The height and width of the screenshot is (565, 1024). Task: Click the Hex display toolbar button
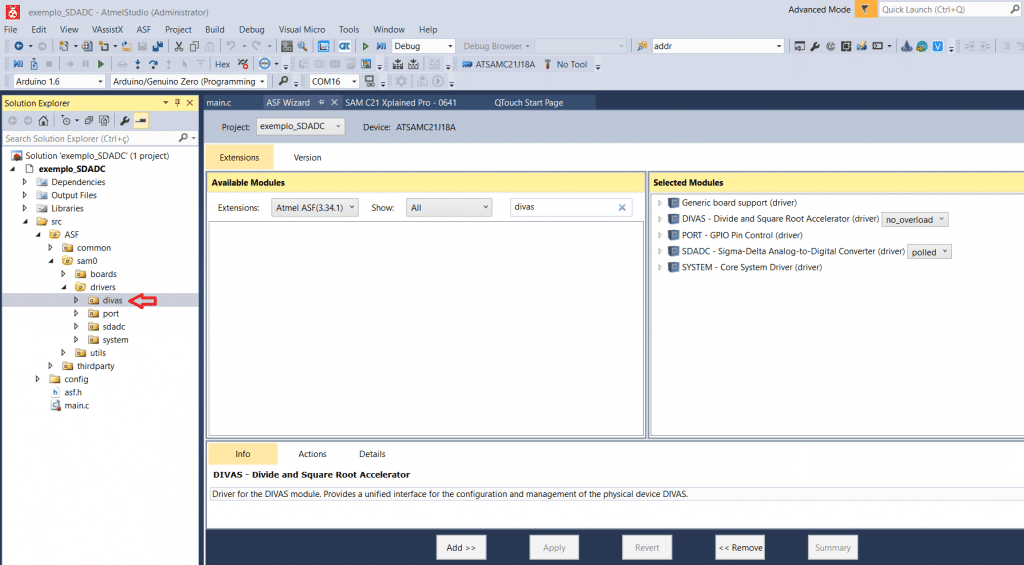pyautogui.click(x=222, y=64)
